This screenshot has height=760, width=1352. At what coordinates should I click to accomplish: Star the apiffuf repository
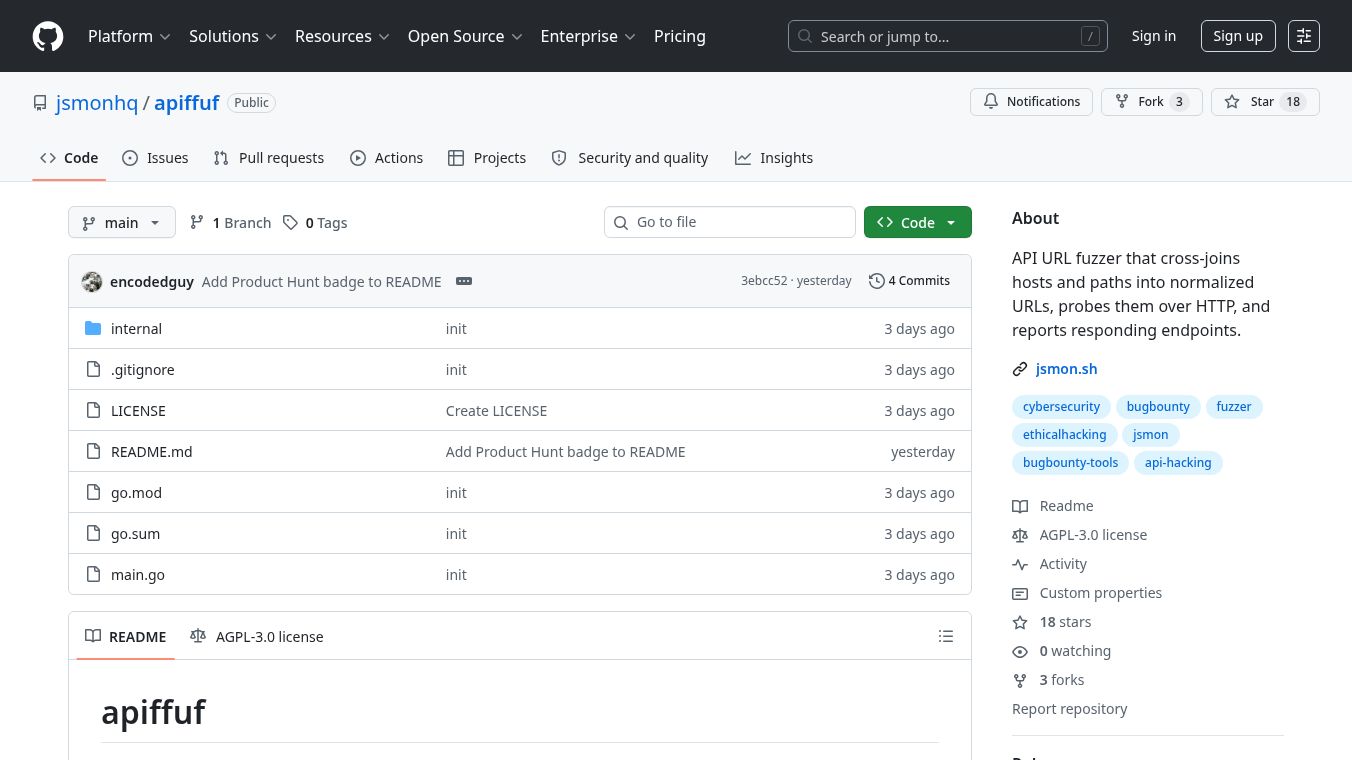tap(1265, 102)
